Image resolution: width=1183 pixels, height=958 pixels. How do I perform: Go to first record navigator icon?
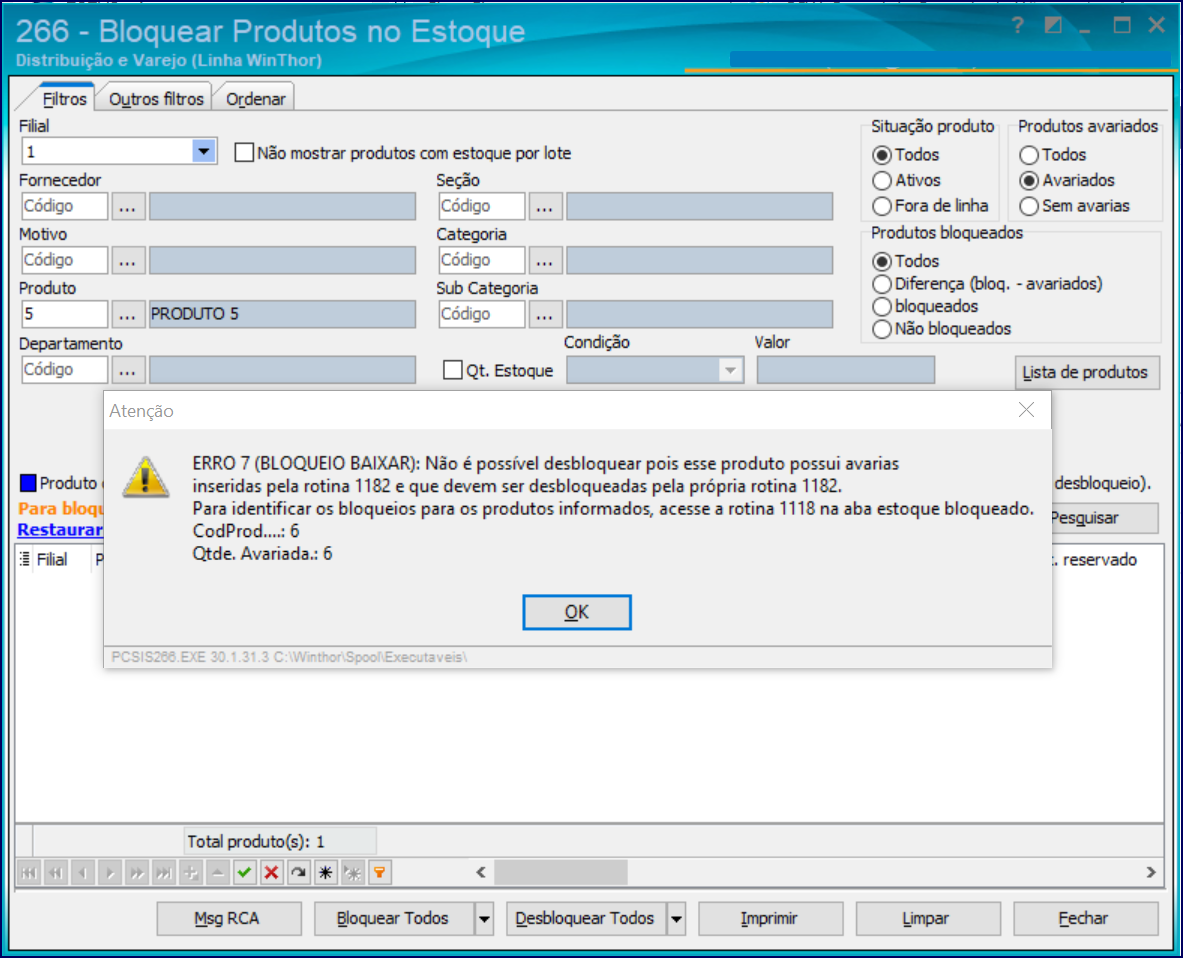(29, 873)
